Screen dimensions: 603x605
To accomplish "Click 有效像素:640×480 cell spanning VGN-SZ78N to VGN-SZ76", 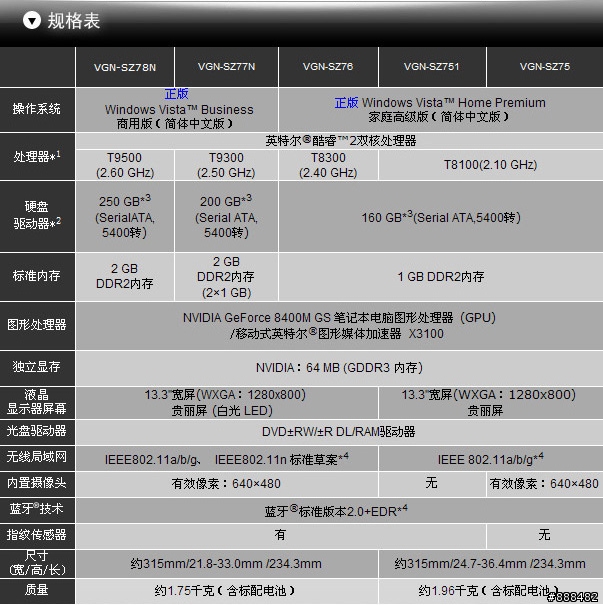I will 227,484.
